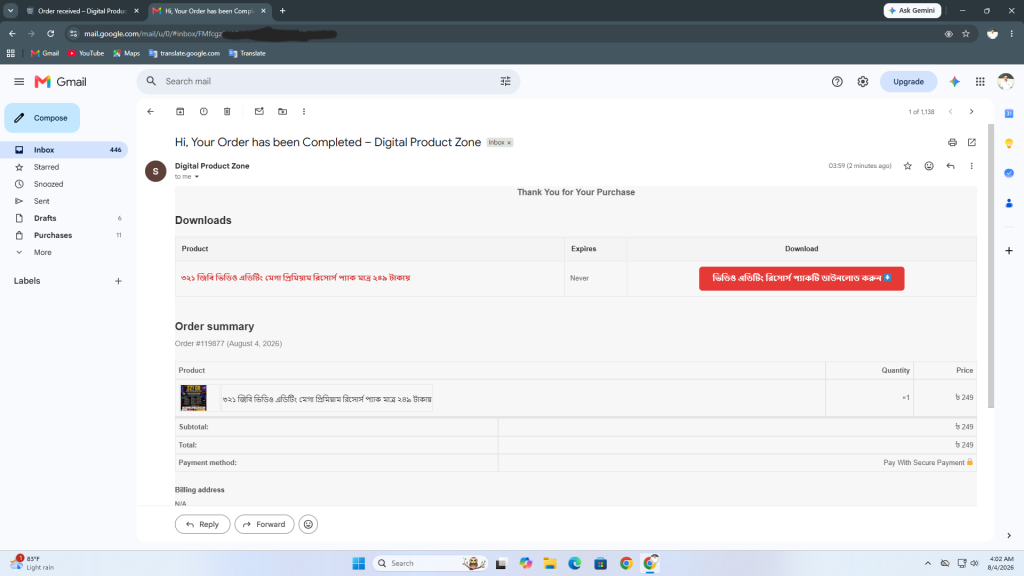Mark email as unread icon
The height and width of the screenshot is (576, 1024).
pyautogui.click(x=259, y=112)
